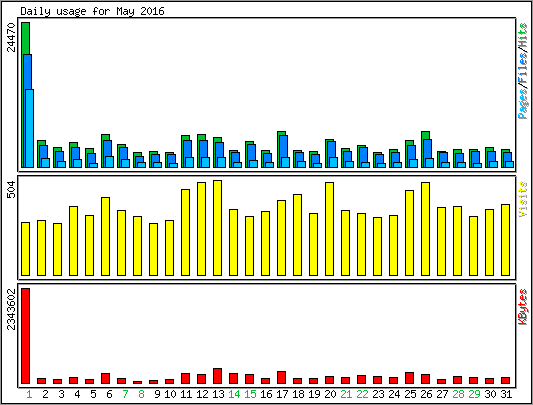Viewport: 533px width, 405px height.
Task: Click day label 20 on the x-axis
Action: coord(330,394)
